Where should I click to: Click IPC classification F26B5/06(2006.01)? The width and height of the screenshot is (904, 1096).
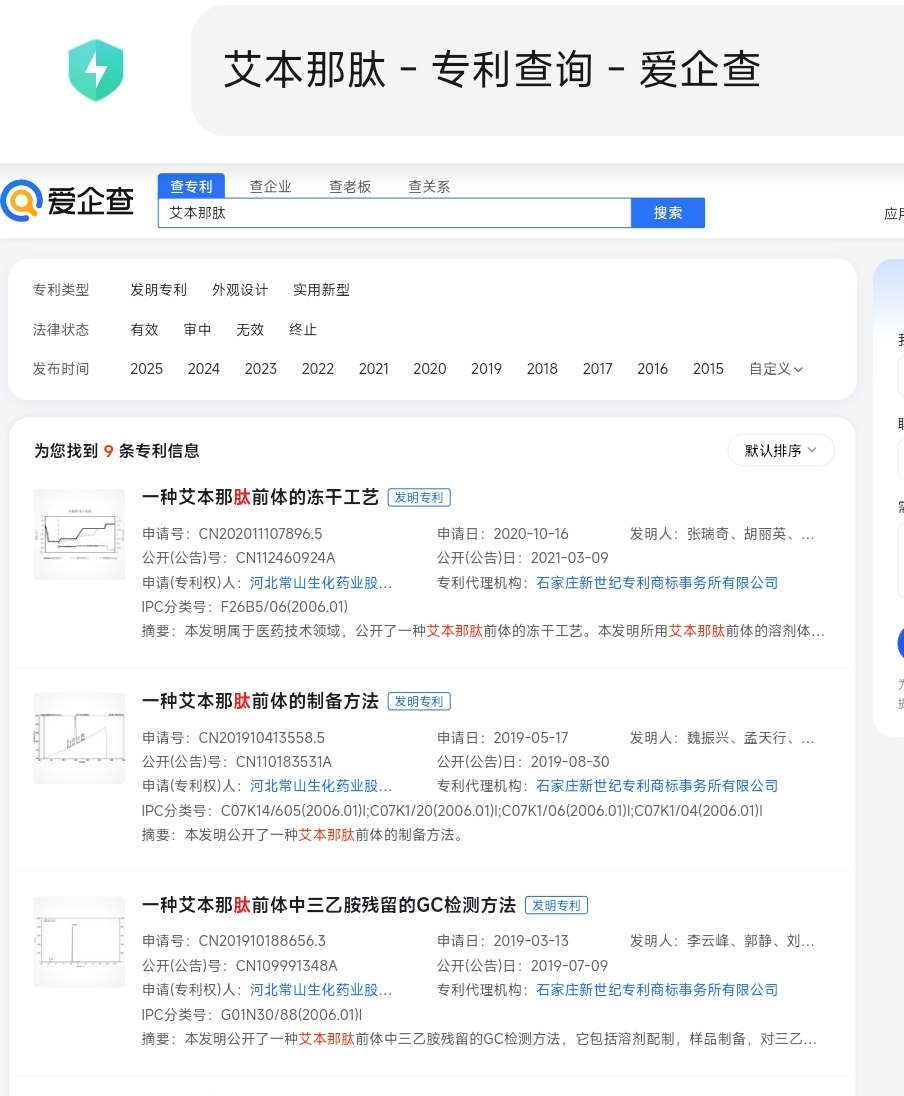pyautogui.click(x=284, y=607)
